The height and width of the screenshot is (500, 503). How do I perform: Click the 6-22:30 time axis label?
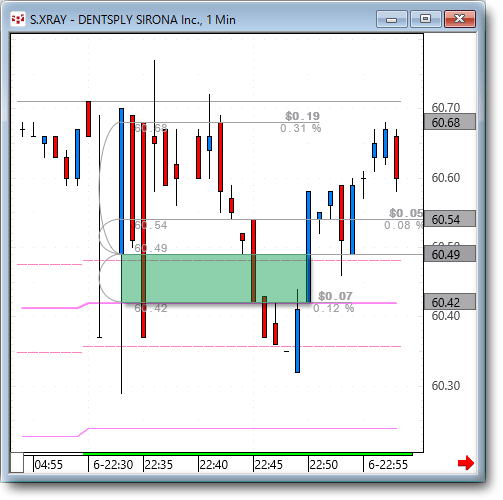(x=113, y=464)
